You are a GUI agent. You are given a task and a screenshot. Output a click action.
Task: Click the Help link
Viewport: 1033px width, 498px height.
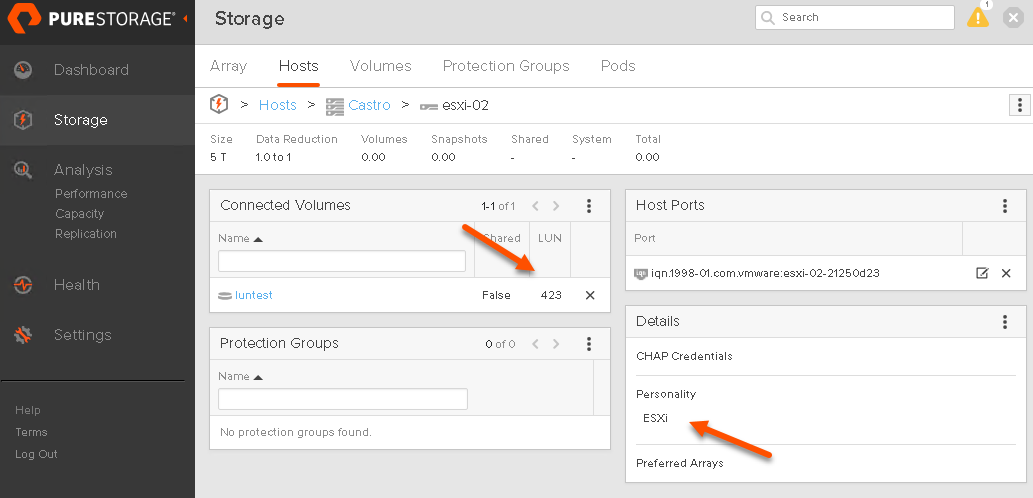point(28,410)
